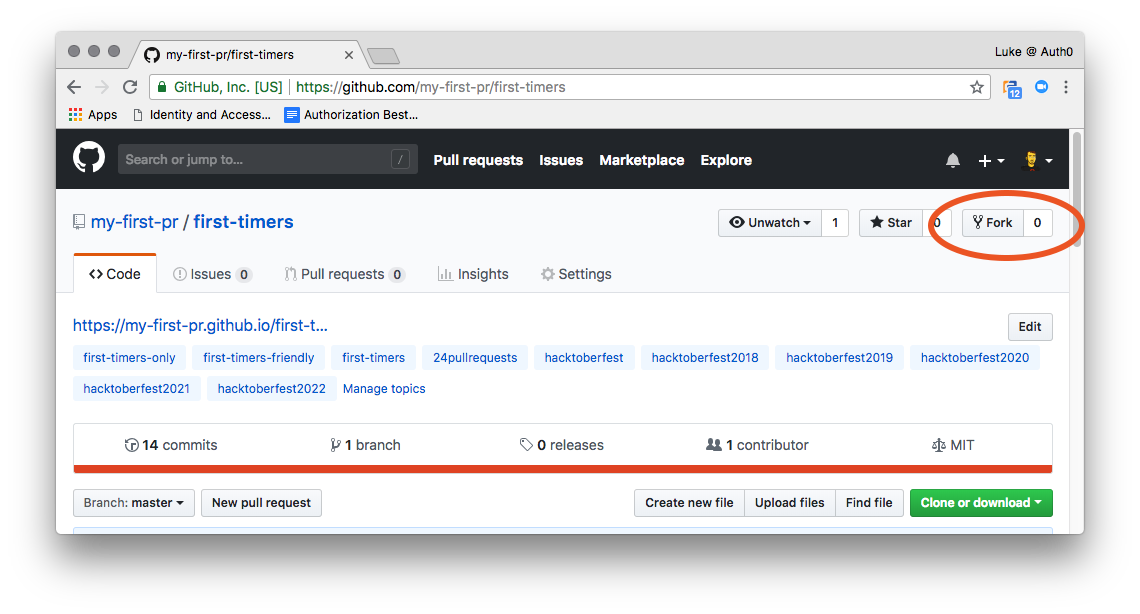The width and height of the screenshot is (1140, 614).
Task: Click Manage topics
Action: point(384,389)
